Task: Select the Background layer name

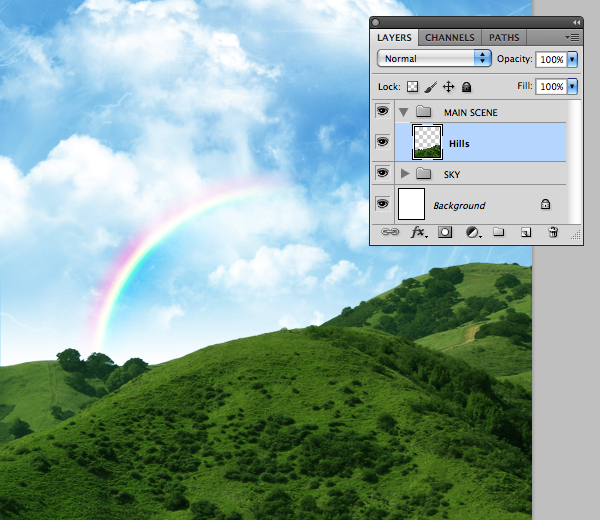Action: click(459, 205)
